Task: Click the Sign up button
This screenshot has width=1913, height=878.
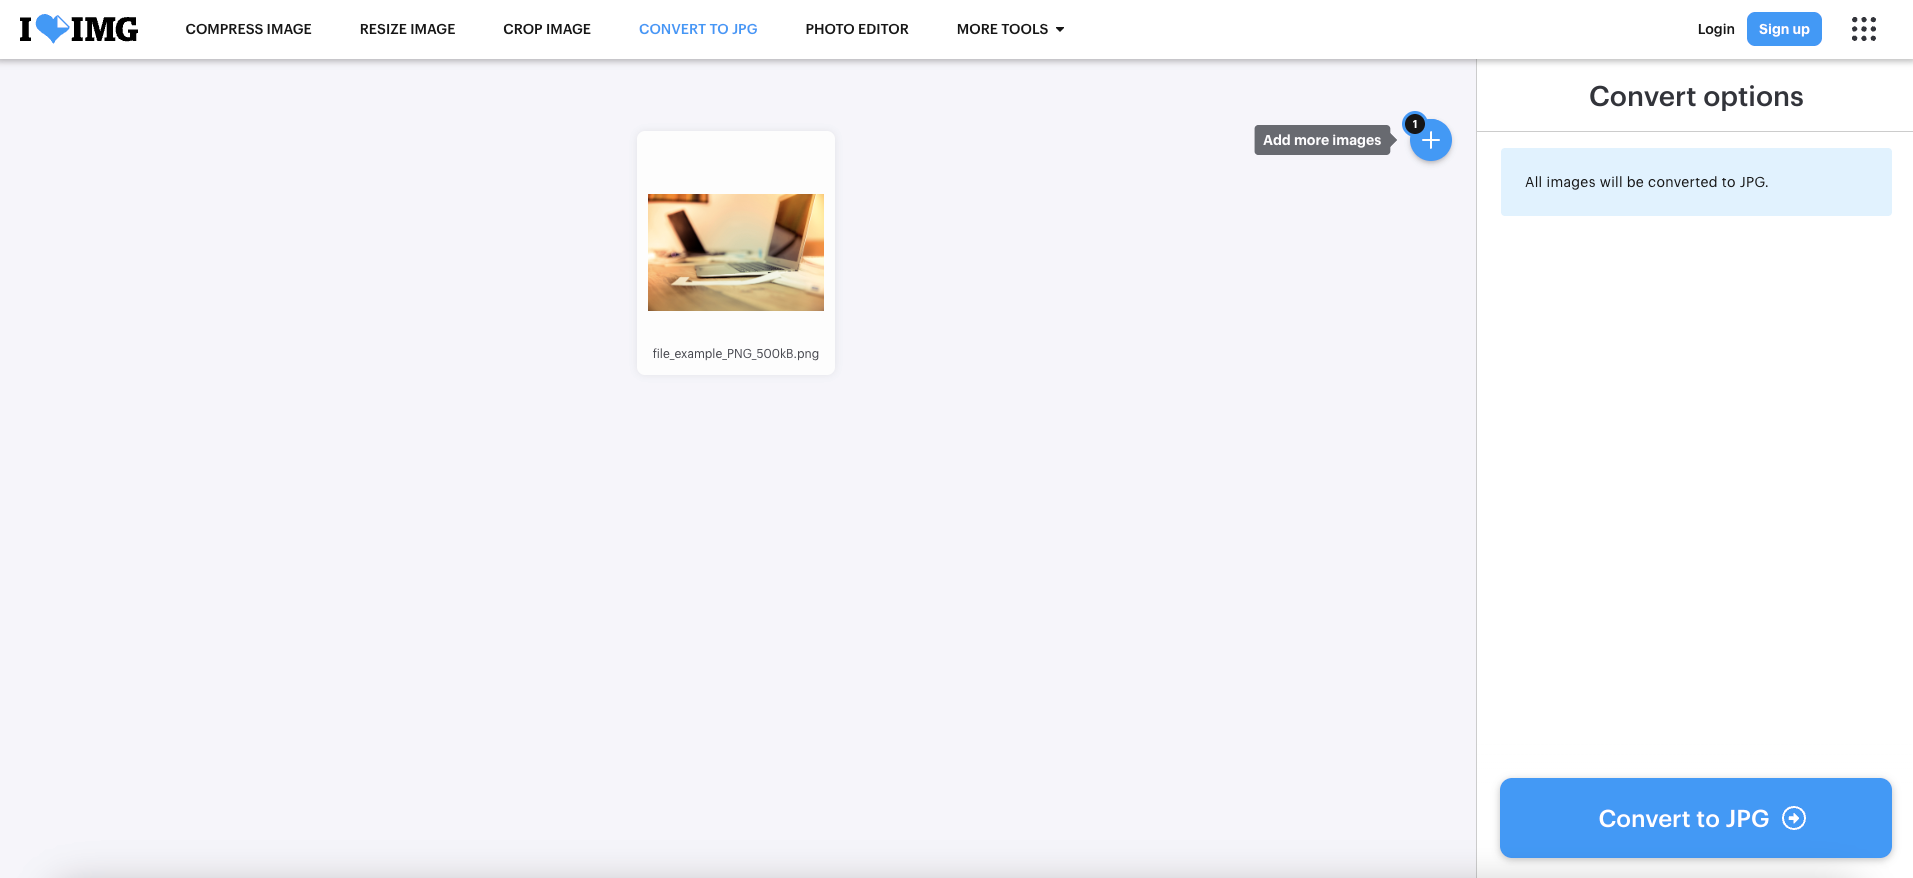Action: (x=1784, y=29)
